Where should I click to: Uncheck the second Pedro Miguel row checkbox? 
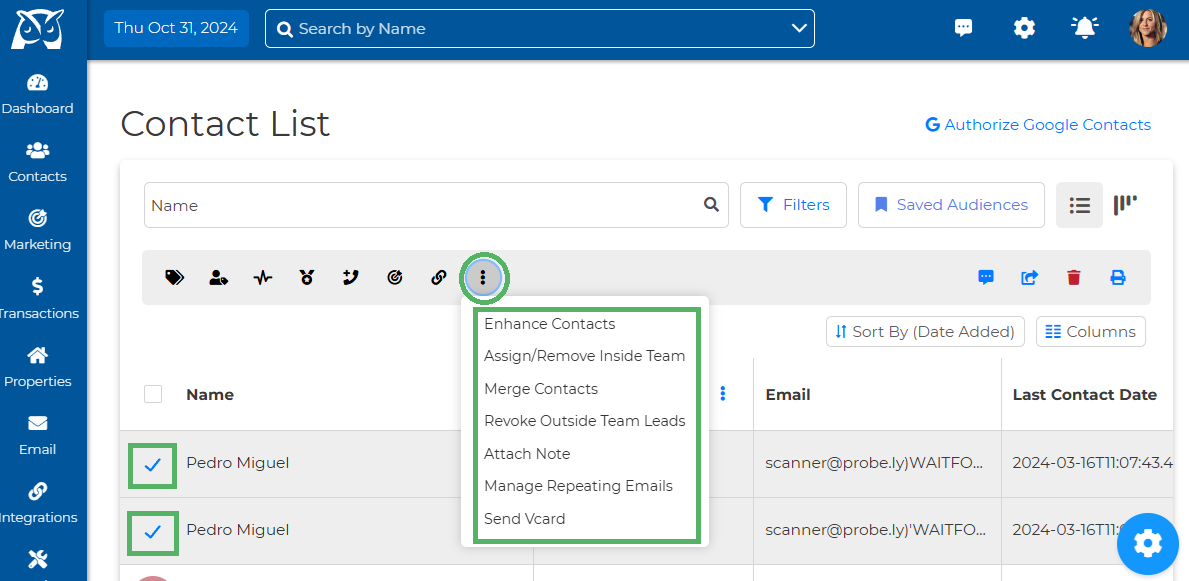152,532
